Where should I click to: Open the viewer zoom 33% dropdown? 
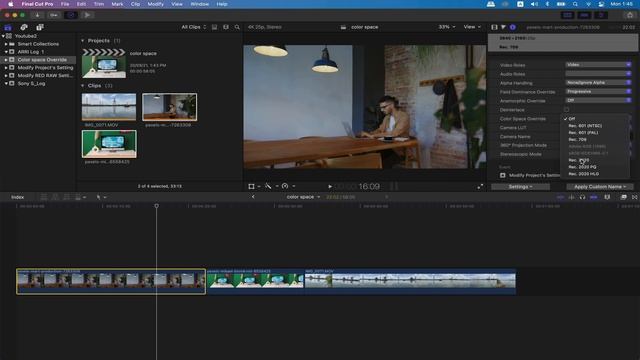coord(447,27)
